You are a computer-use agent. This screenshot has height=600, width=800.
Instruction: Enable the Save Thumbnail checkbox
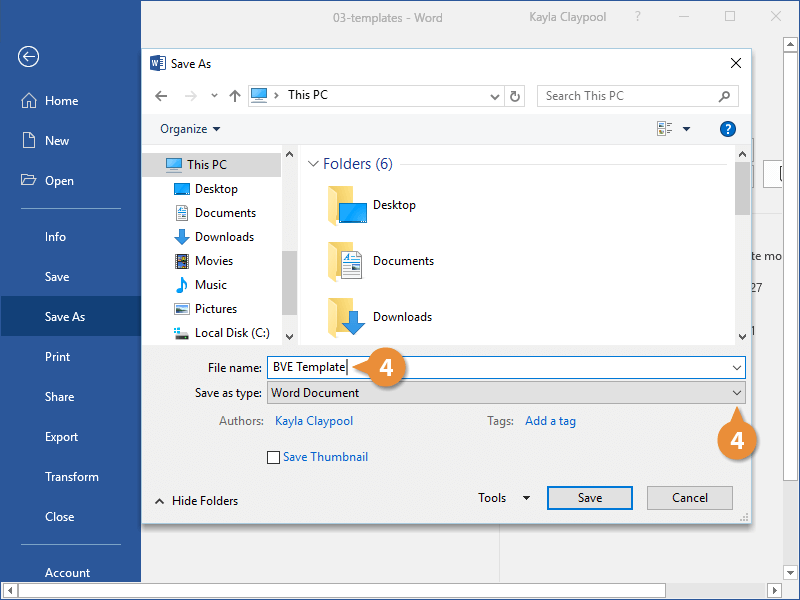[x=274, y=457]
